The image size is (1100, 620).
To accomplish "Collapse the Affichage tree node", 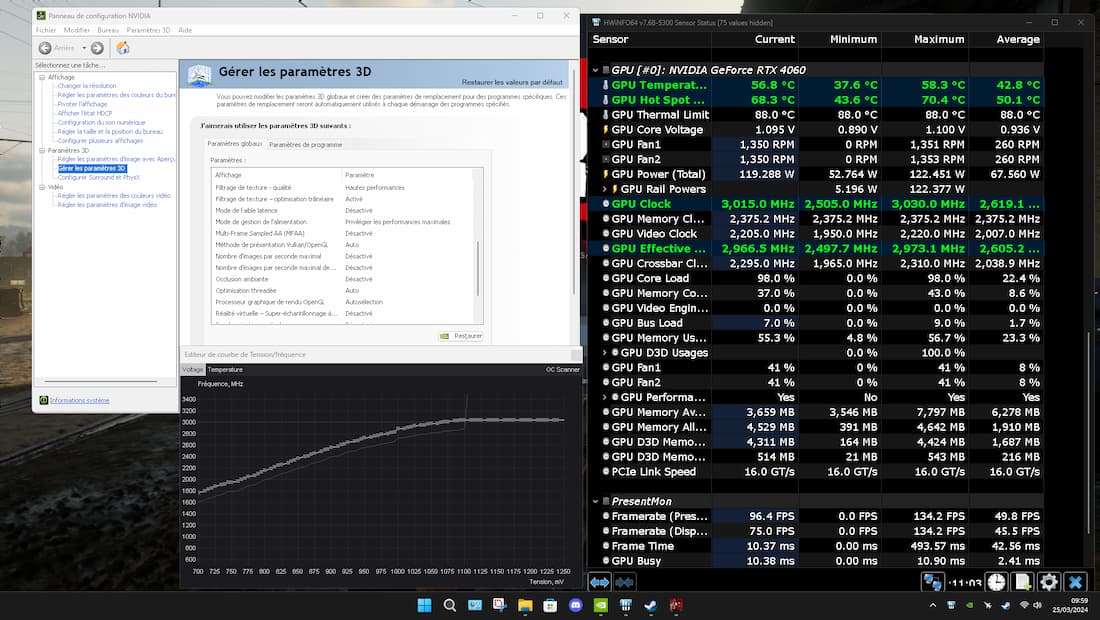I will pyautogui.click(x=42, y=77).
